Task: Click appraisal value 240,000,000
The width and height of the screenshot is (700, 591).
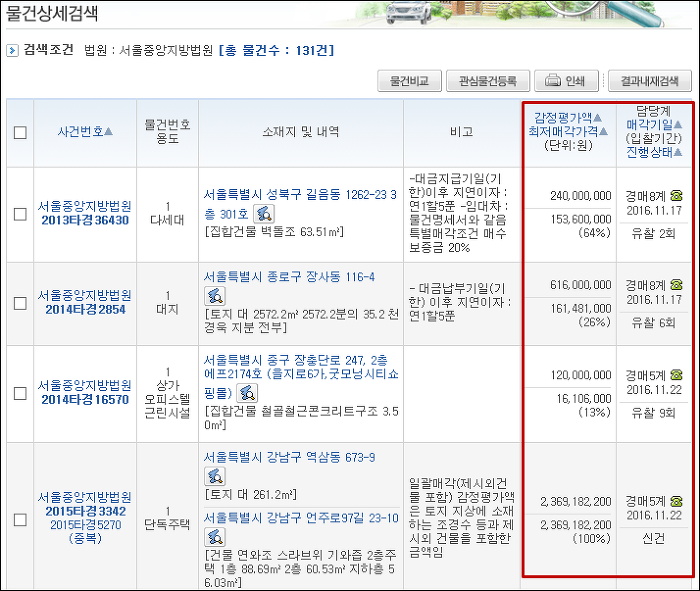Action: (580, 196)
